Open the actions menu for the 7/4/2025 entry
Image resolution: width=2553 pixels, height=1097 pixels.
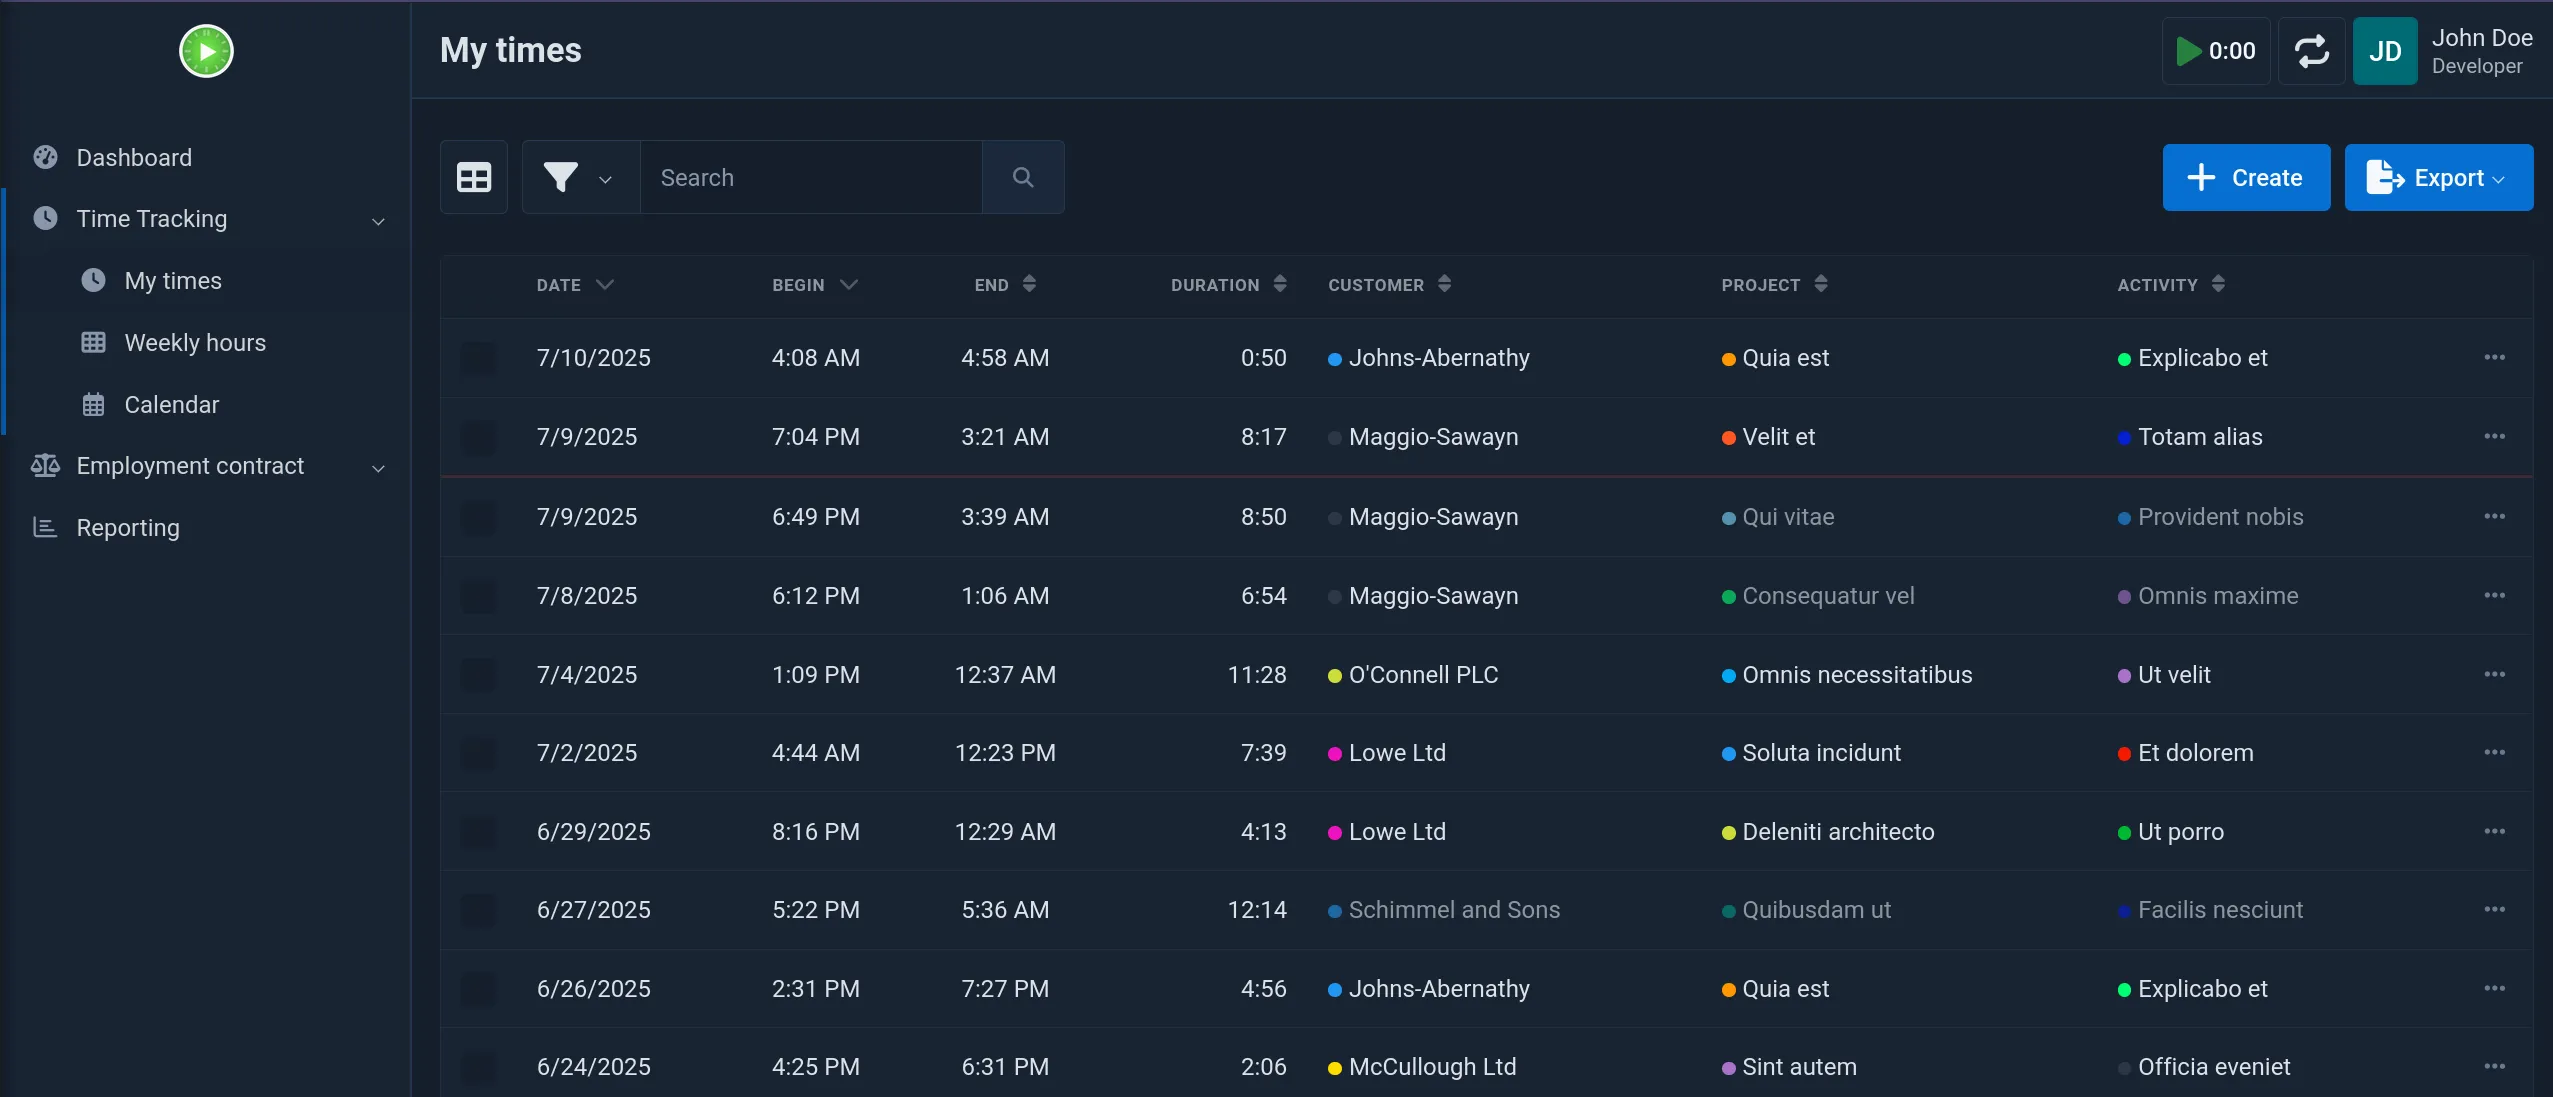pyautogui.click(x=2494, y=674)
